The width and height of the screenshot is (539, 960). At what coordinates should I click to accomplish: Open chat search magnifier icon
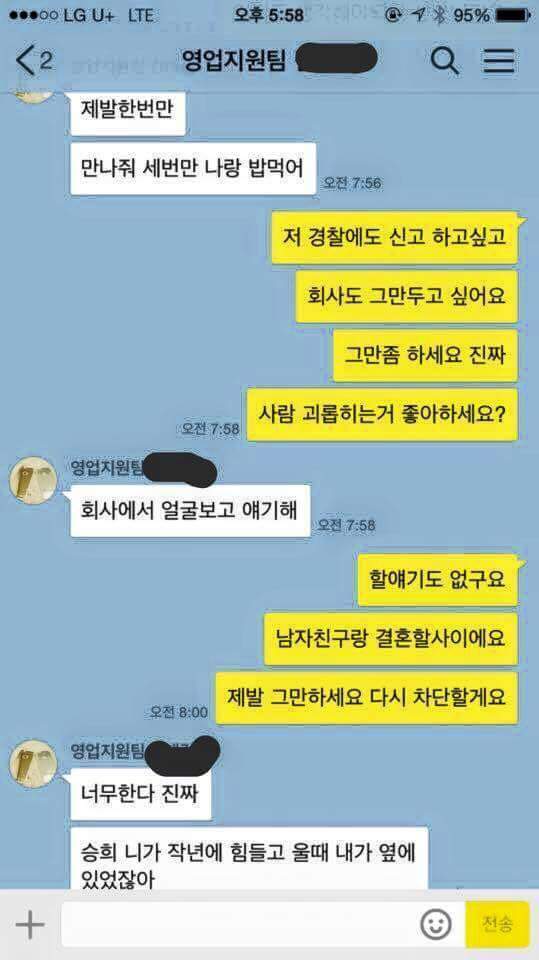point(445,60)
